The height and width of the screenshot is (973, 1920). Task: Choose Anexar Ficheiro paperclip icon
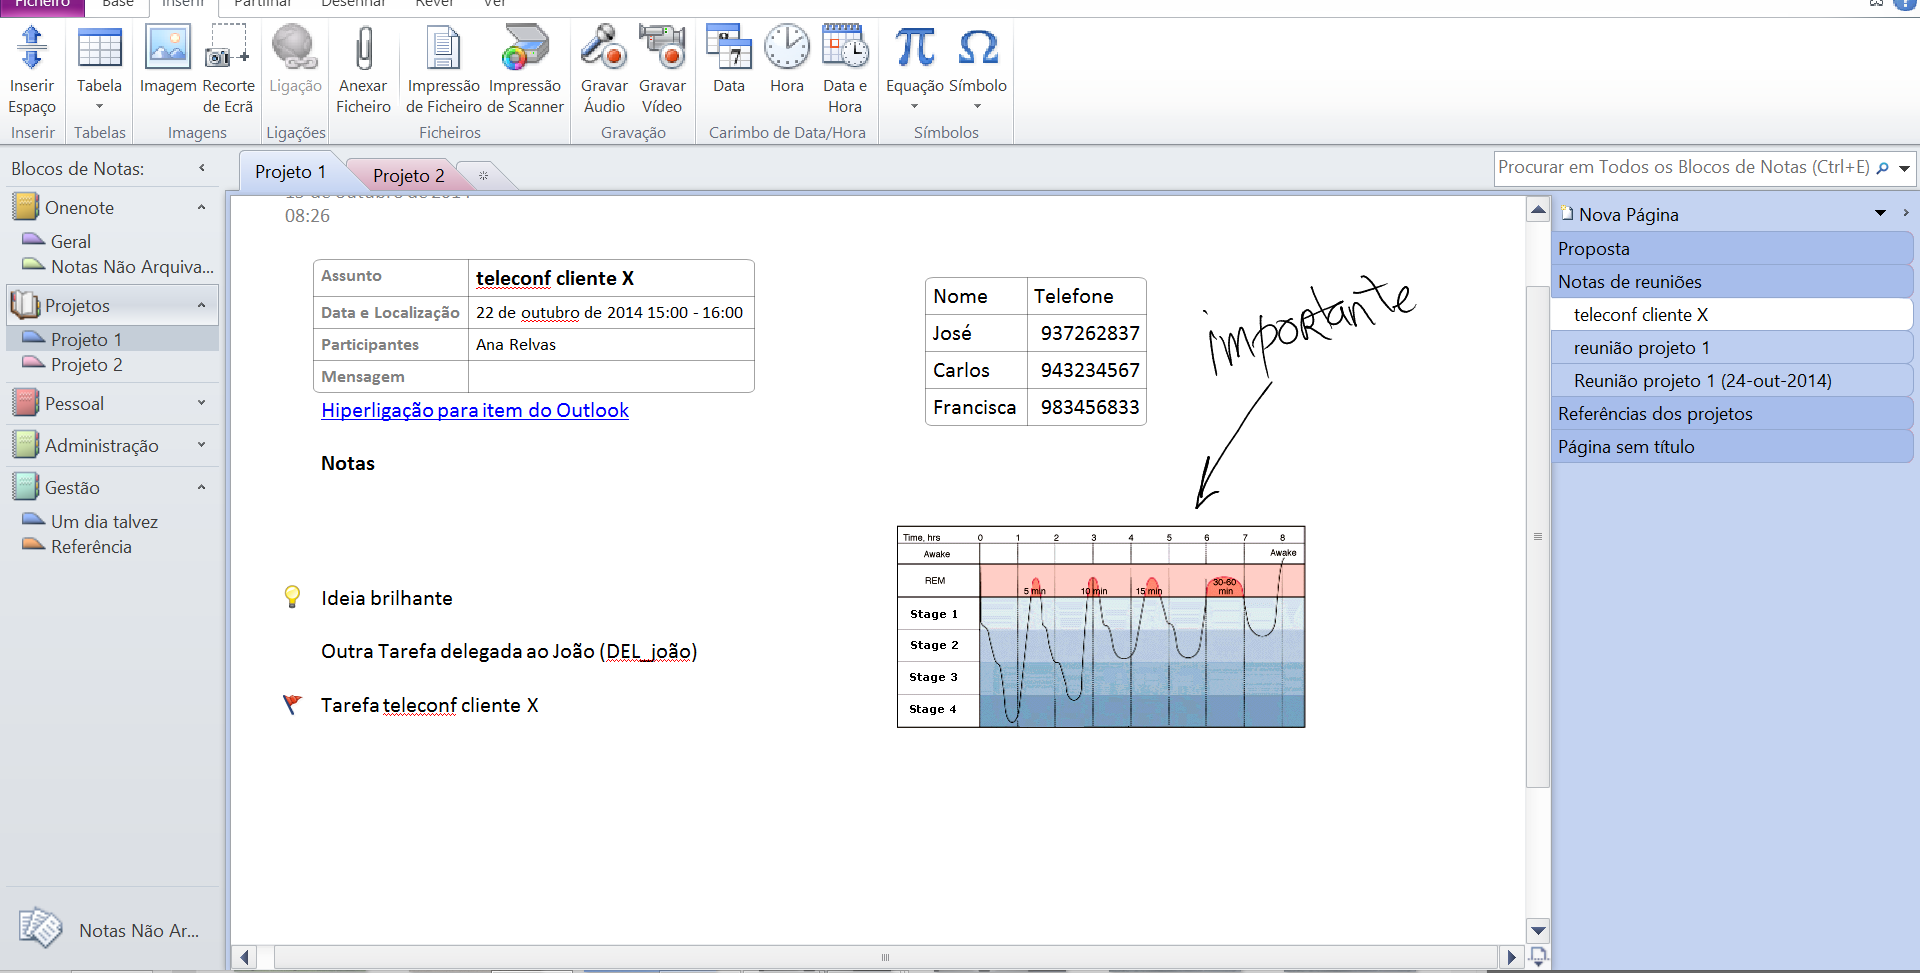point(364,48)
